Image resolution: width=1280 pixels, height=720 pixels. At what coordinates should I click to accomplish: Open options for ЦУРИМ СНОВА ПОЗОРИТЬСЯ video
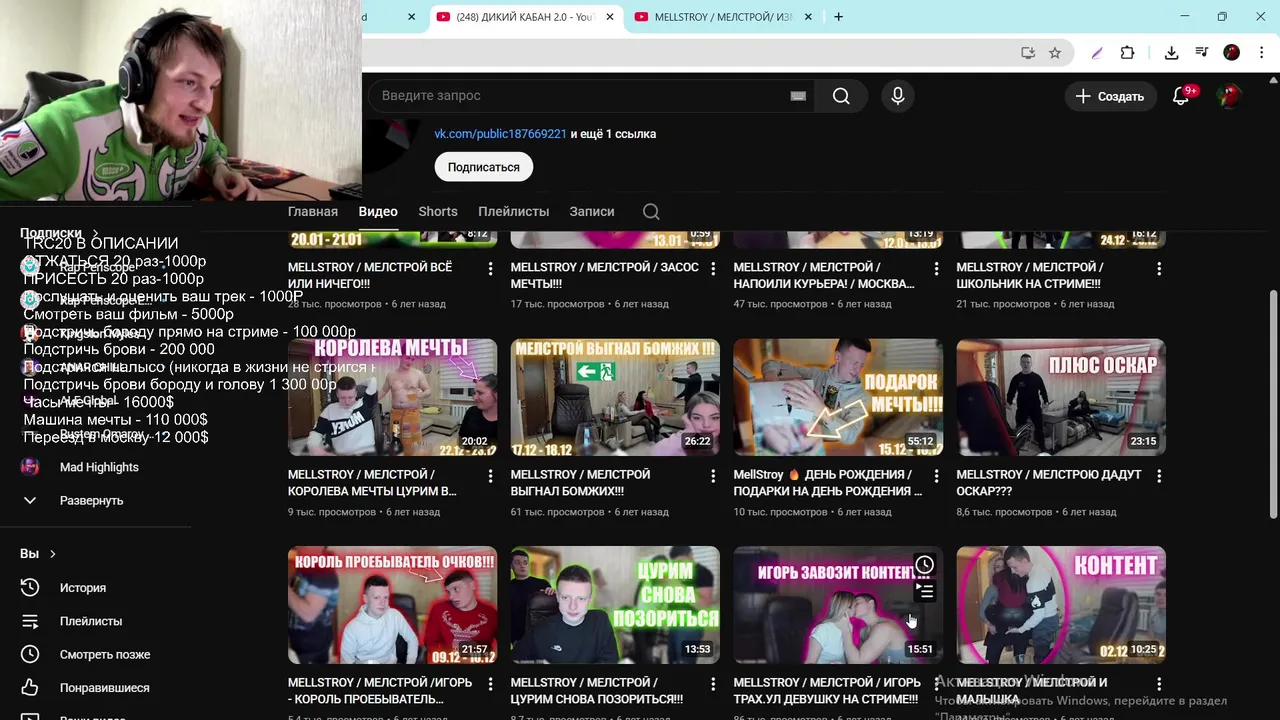tap(713, 684)
